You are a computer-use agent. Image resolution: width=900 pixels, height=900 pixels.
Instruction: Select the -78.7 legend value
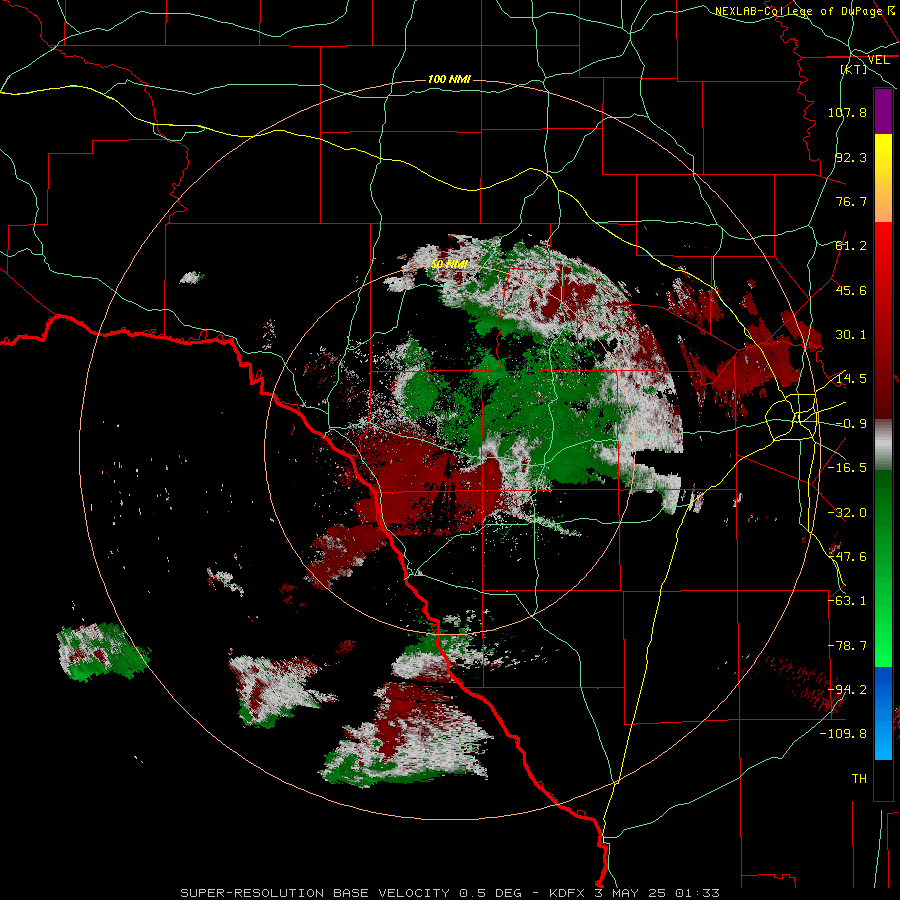pyautogui.click(x=847, y=646)
